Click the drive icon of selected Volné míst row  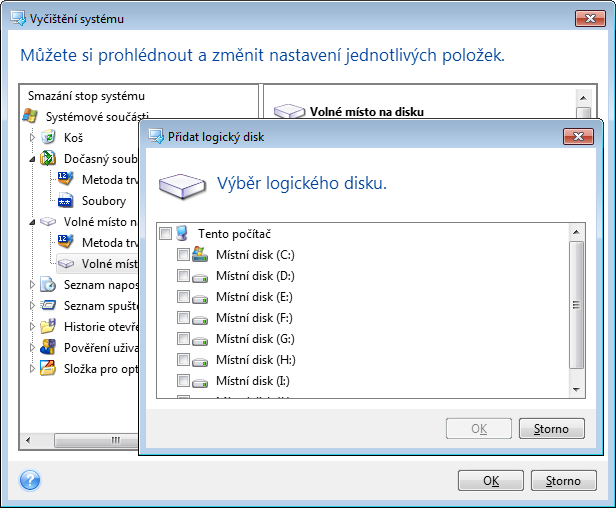coord(66,263)
